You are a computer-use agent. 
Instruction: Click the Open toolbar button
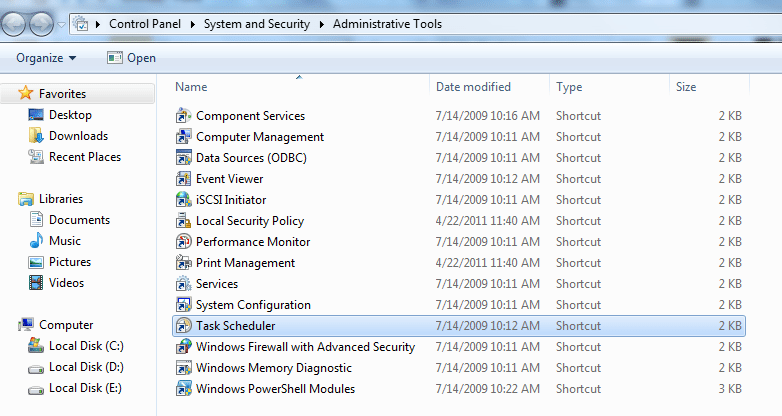(x=132, y=58)
